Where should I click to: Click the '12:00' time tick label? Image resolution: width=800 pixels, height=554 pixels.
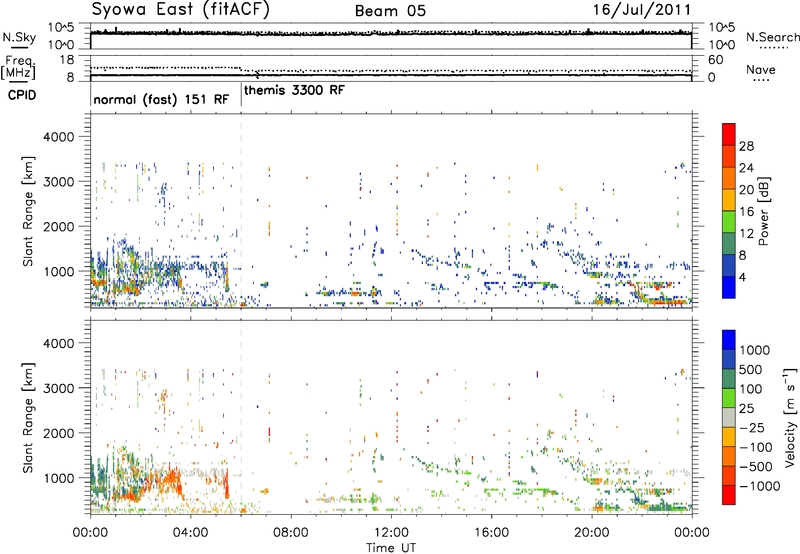pyautogui.click(x=391, y=533)
